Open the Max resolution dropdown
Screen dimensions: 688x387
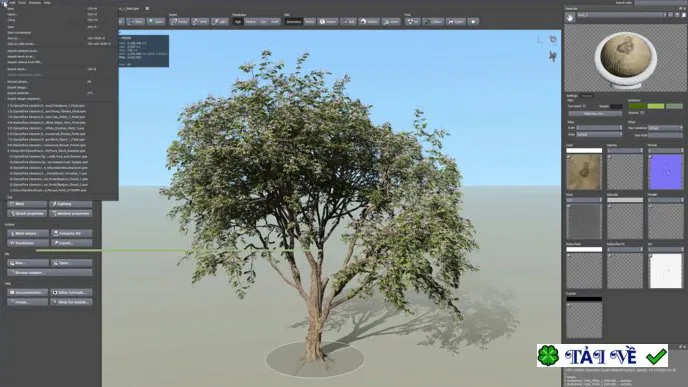665,128
